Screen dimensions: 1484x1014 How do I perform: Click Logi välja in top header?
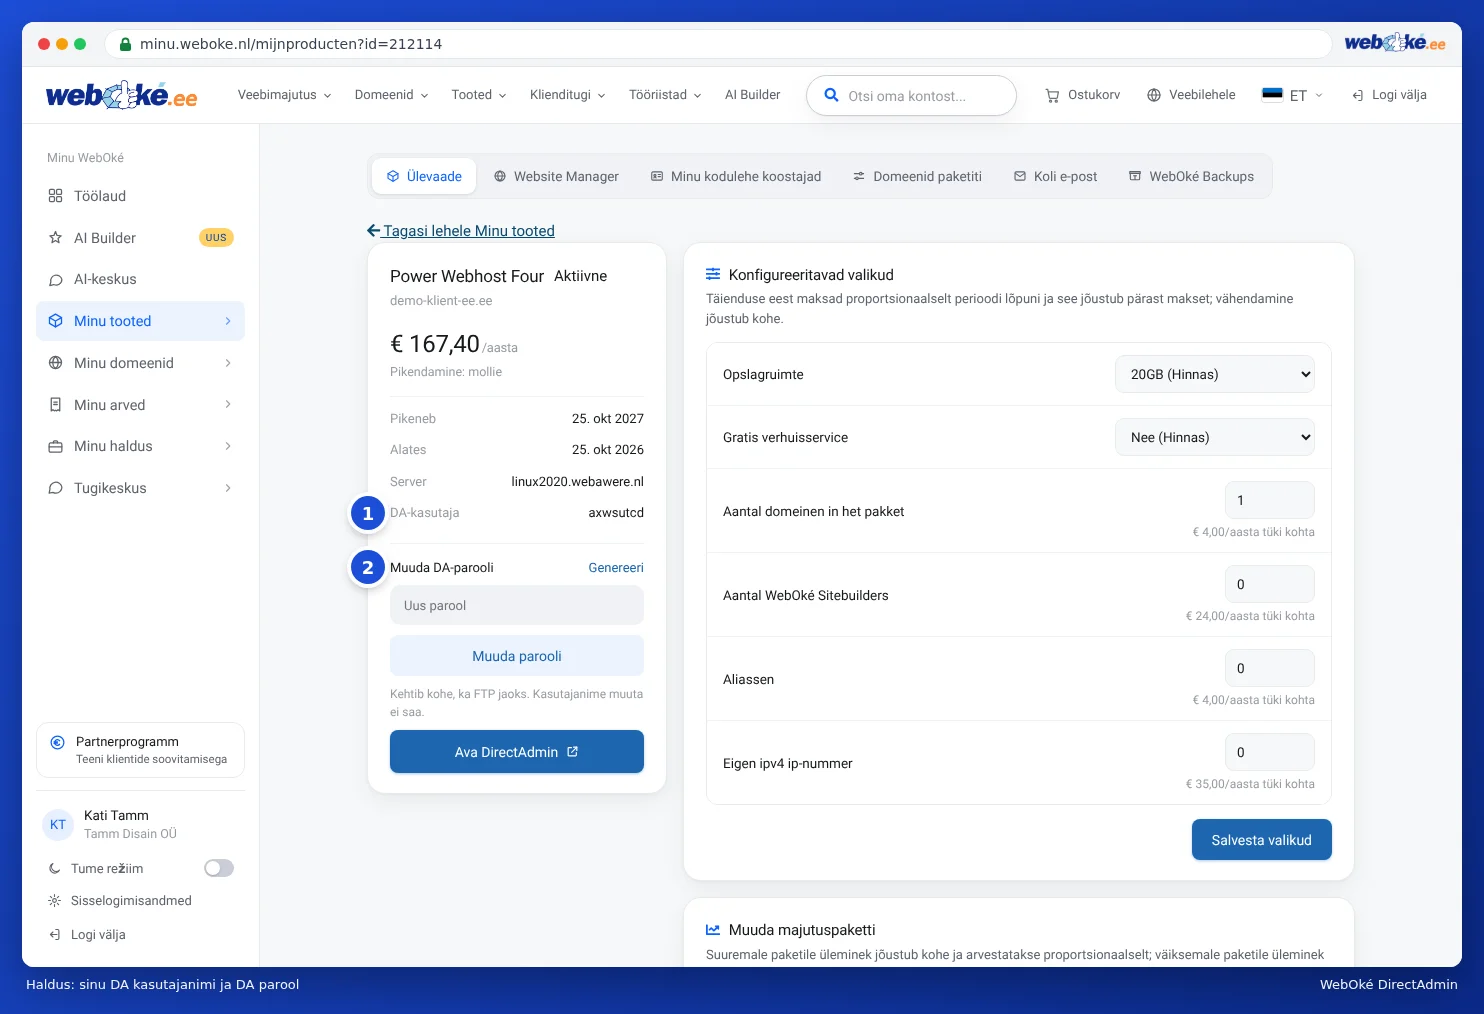coord(1389,95)
